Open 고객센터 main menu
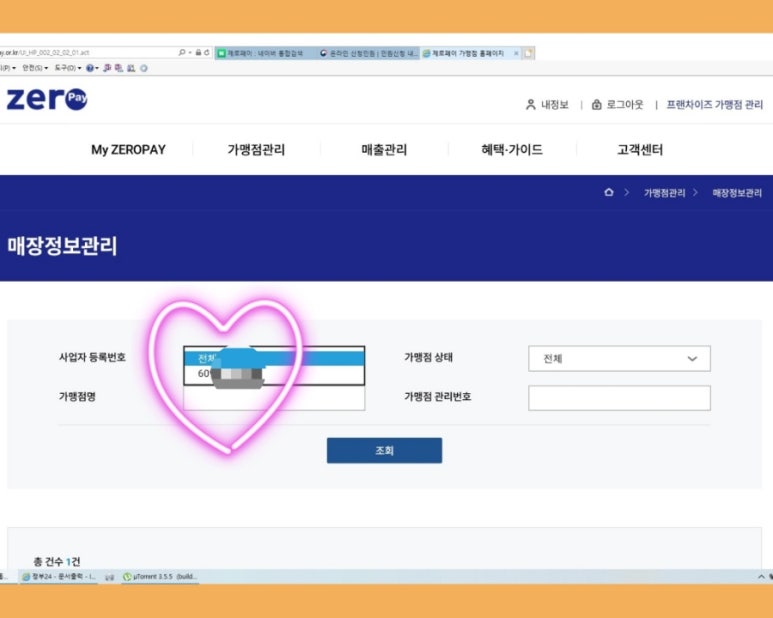 click(640, 149)
